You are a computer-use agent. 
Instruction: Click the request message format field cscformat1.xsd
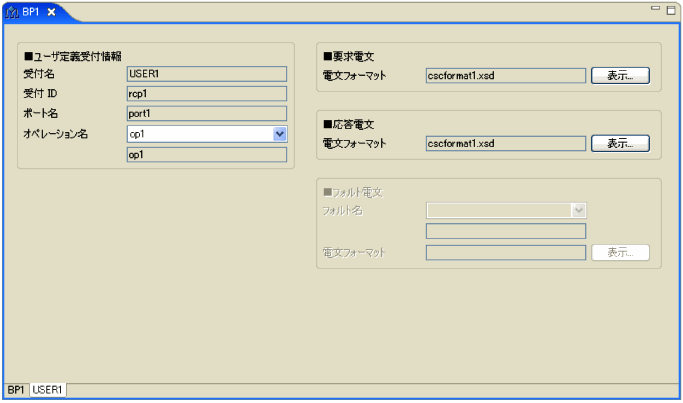point(505,75)
